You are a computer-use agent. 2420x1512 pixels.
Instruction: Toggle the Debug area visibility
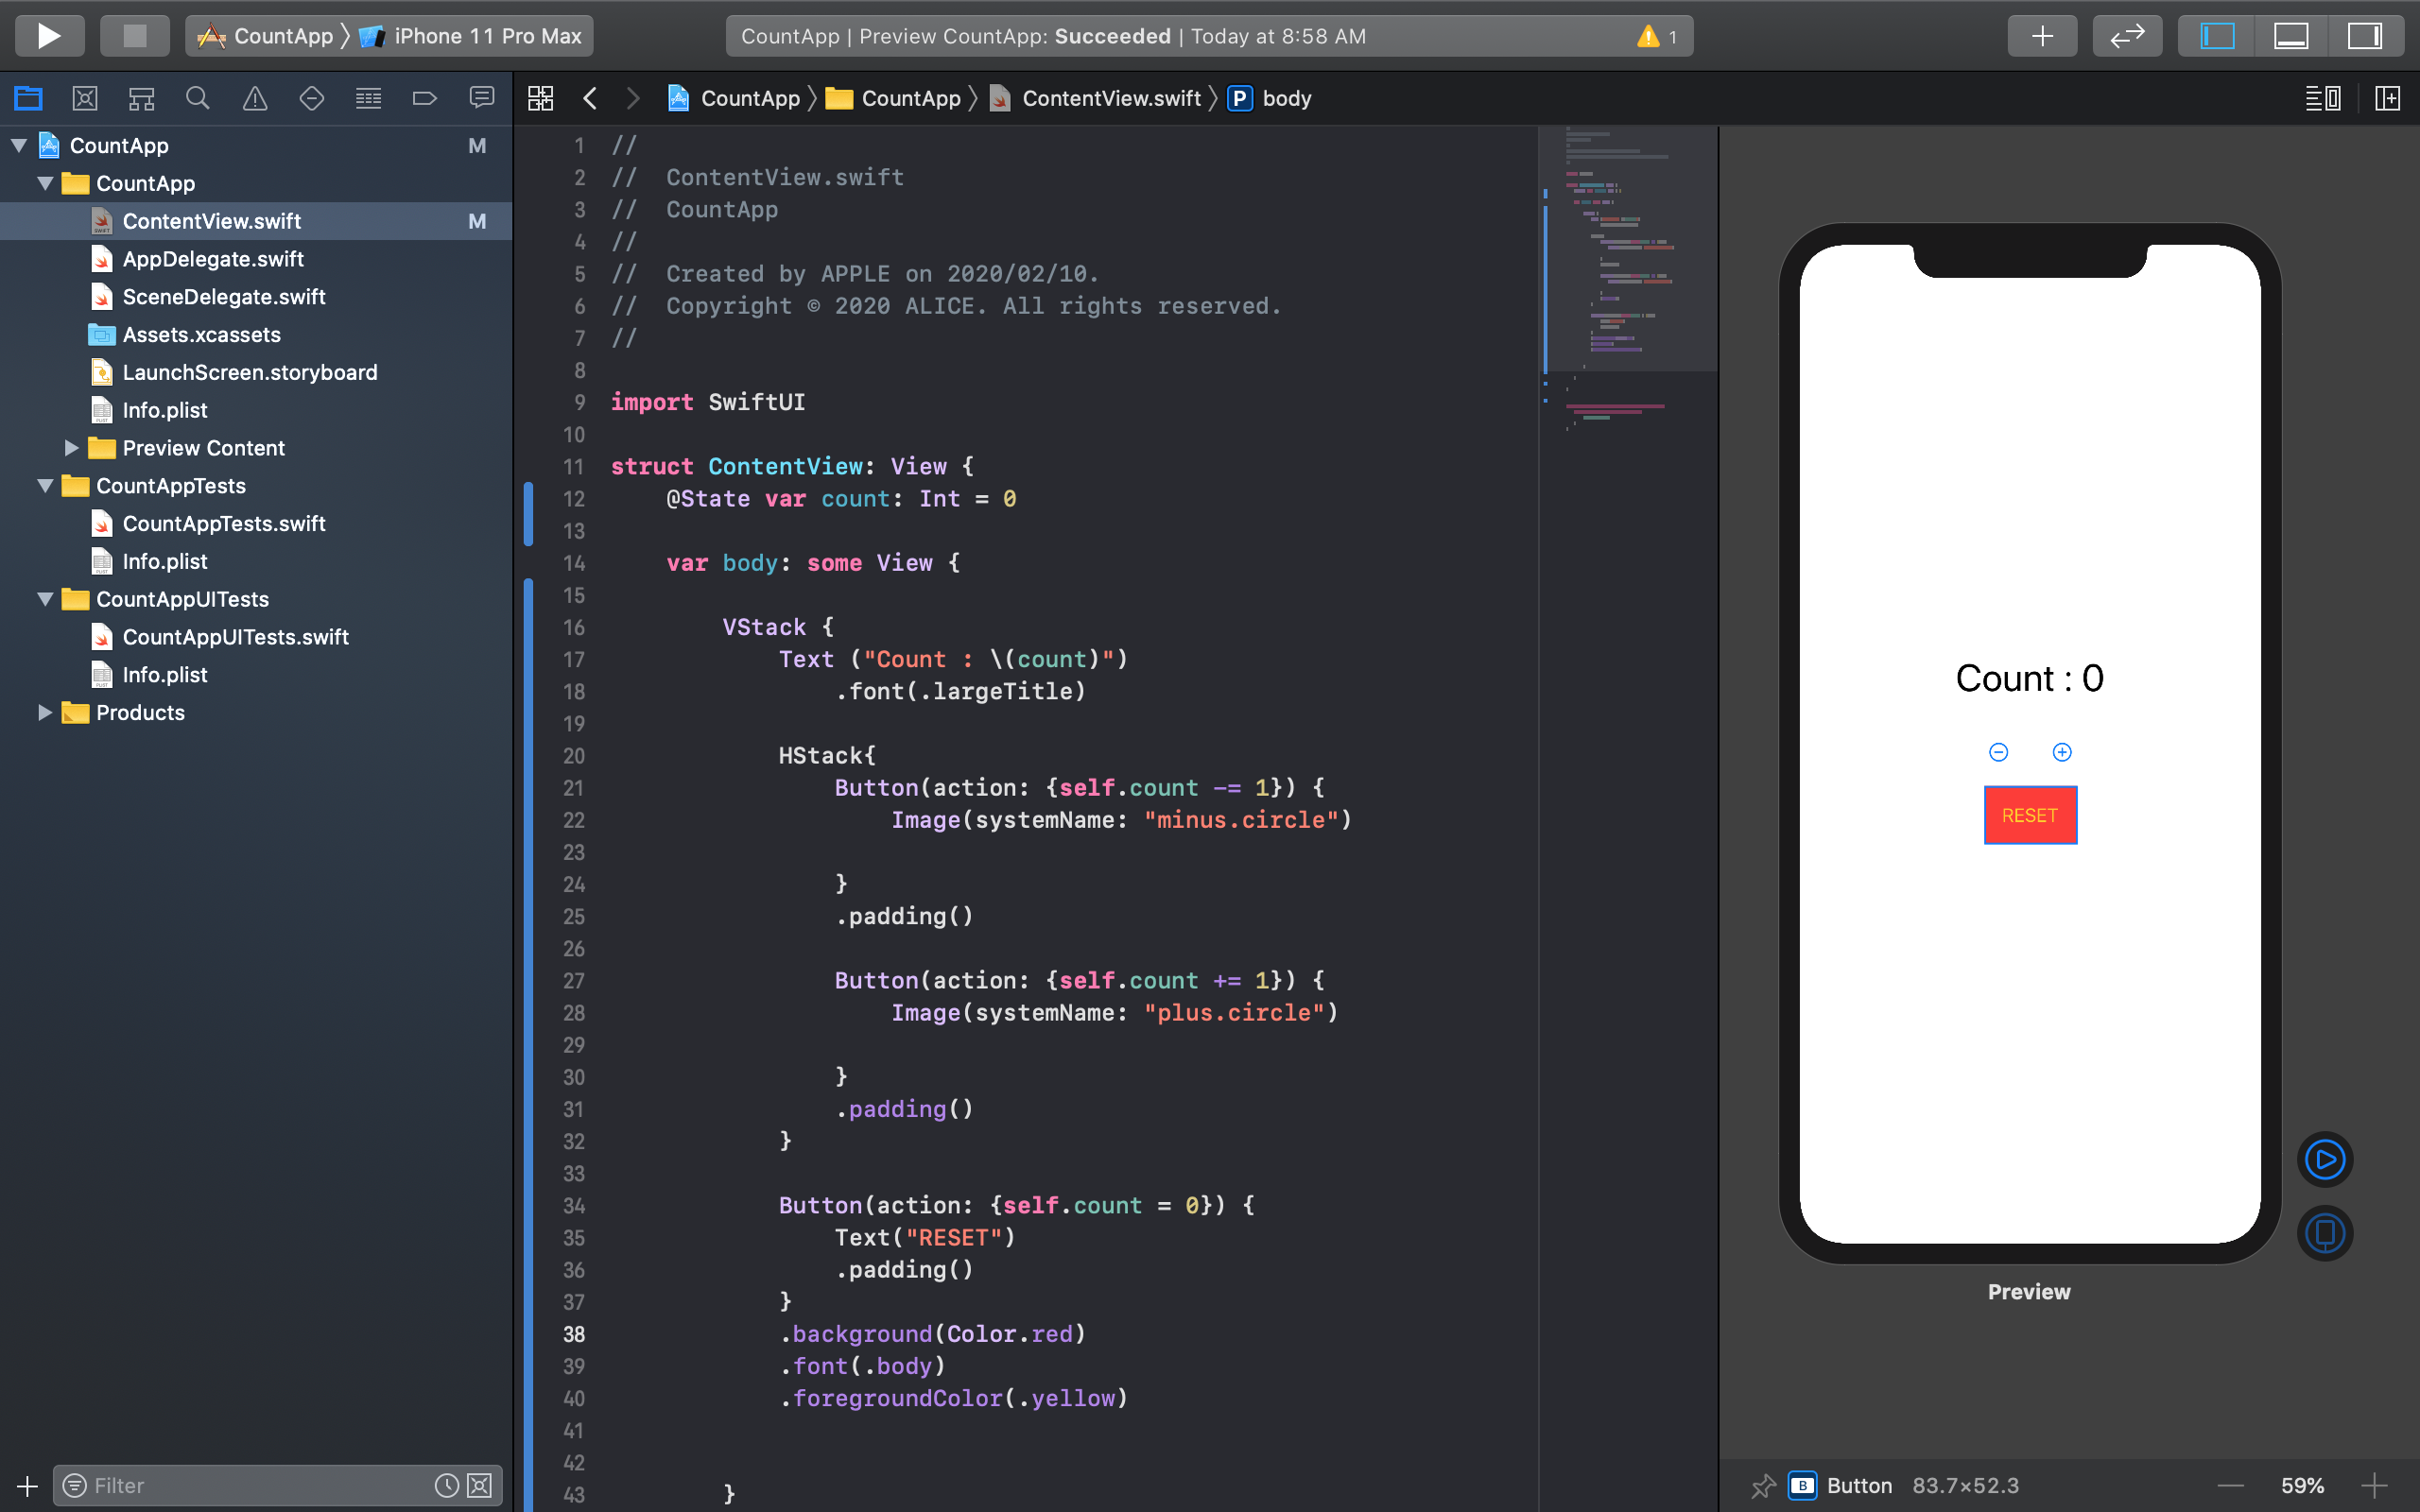tap(2291, 36)
